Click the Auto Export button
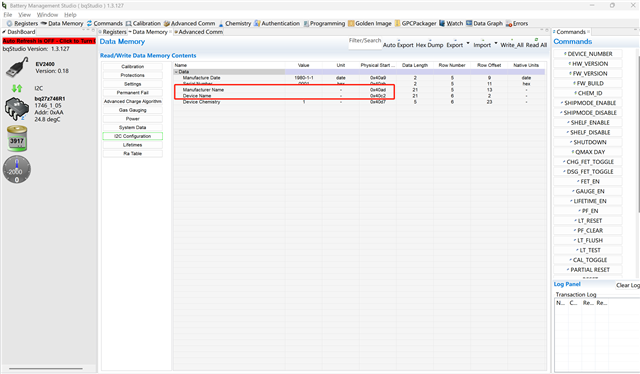The width and height of the screenshot is (640, 374). click(398, 45)
